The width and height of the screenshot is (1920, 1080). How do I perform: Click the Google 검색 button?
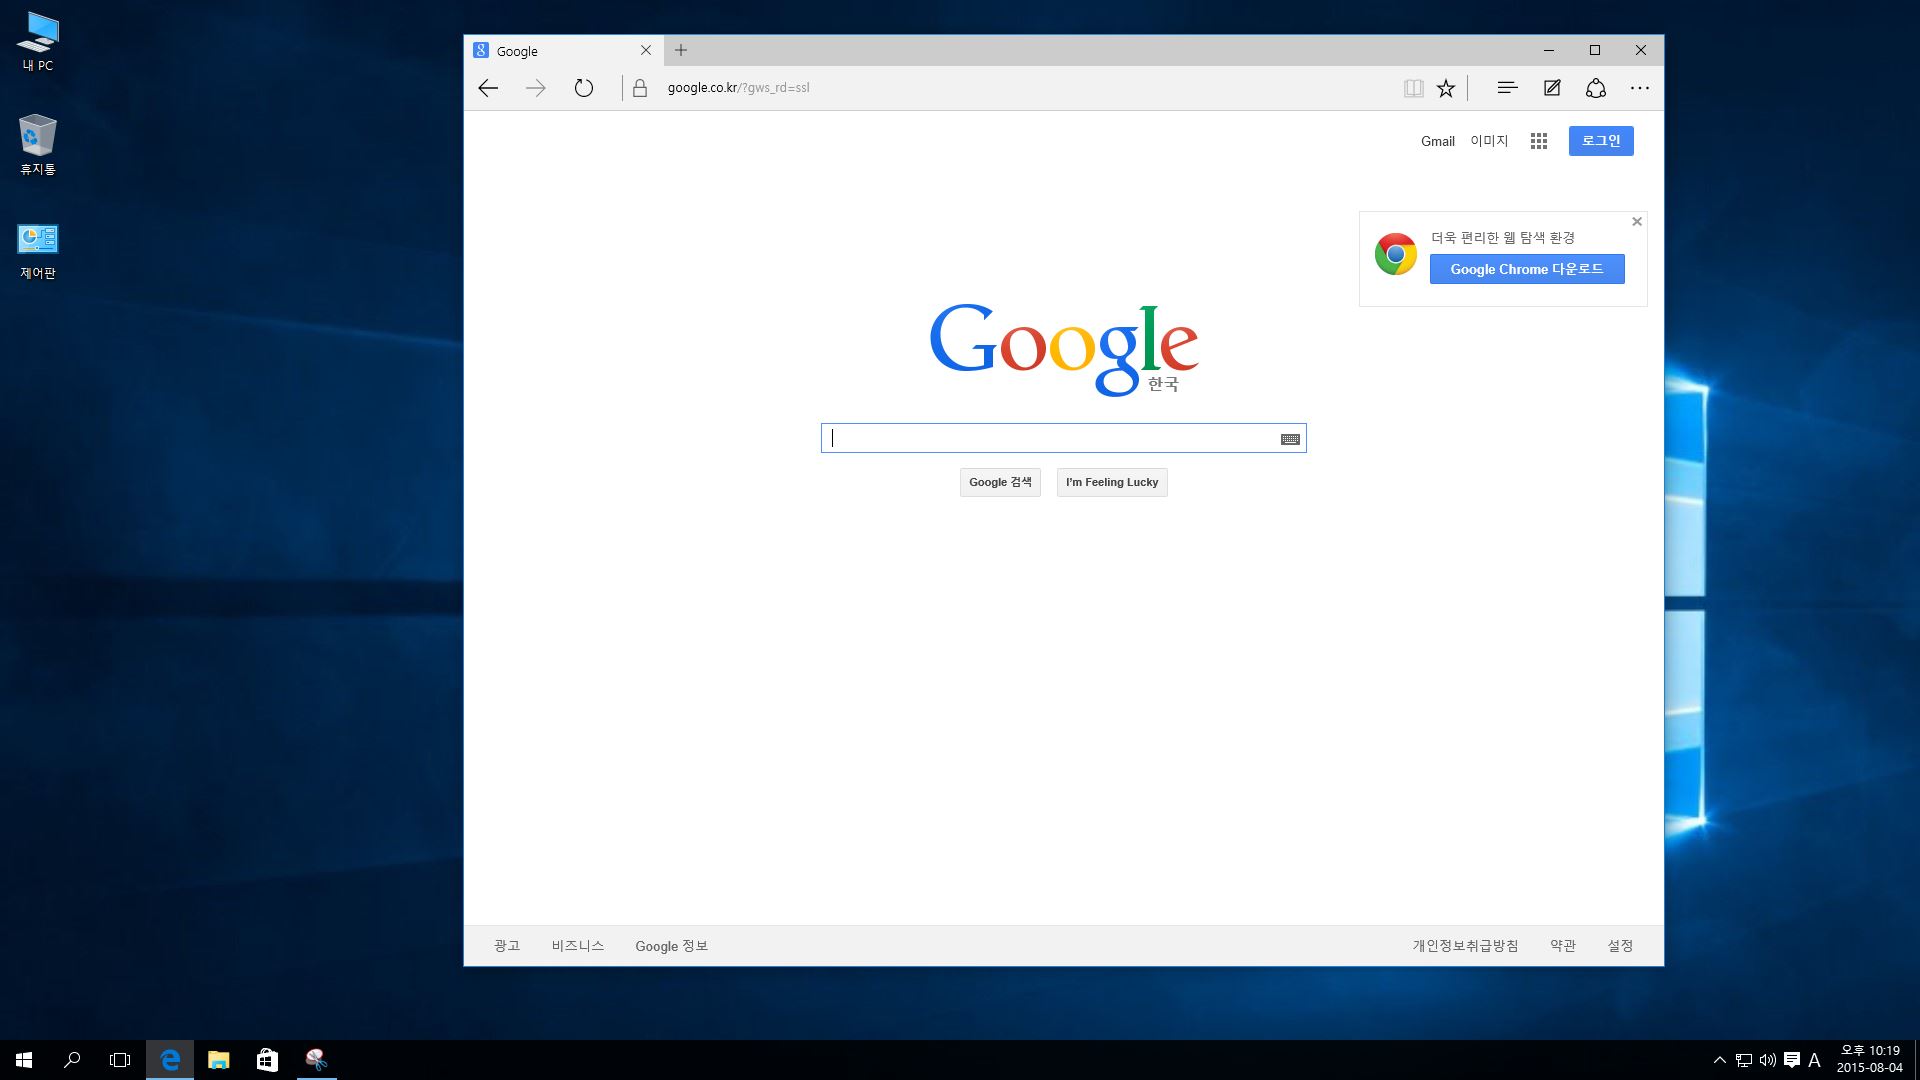pyautogui.click(x=1000, y=482)
